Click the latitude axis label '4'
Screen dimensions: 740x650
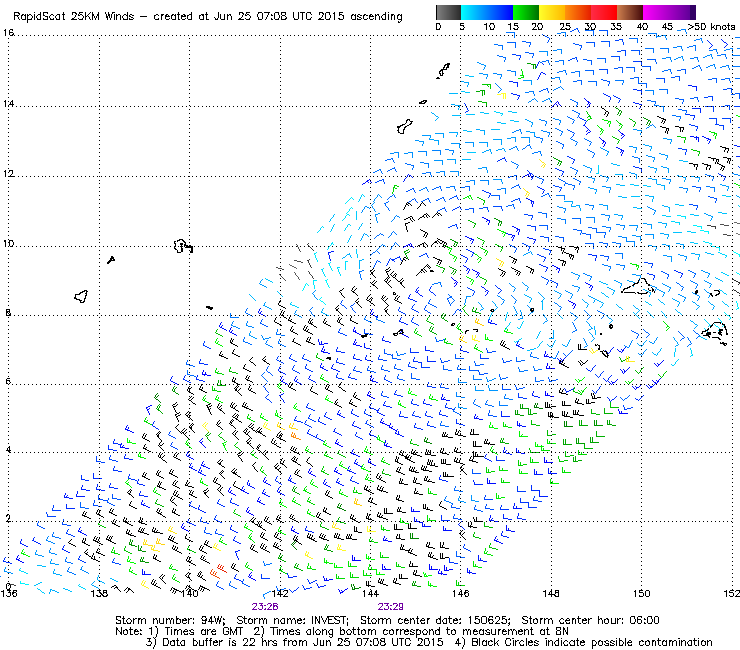(x=8, y=450)
